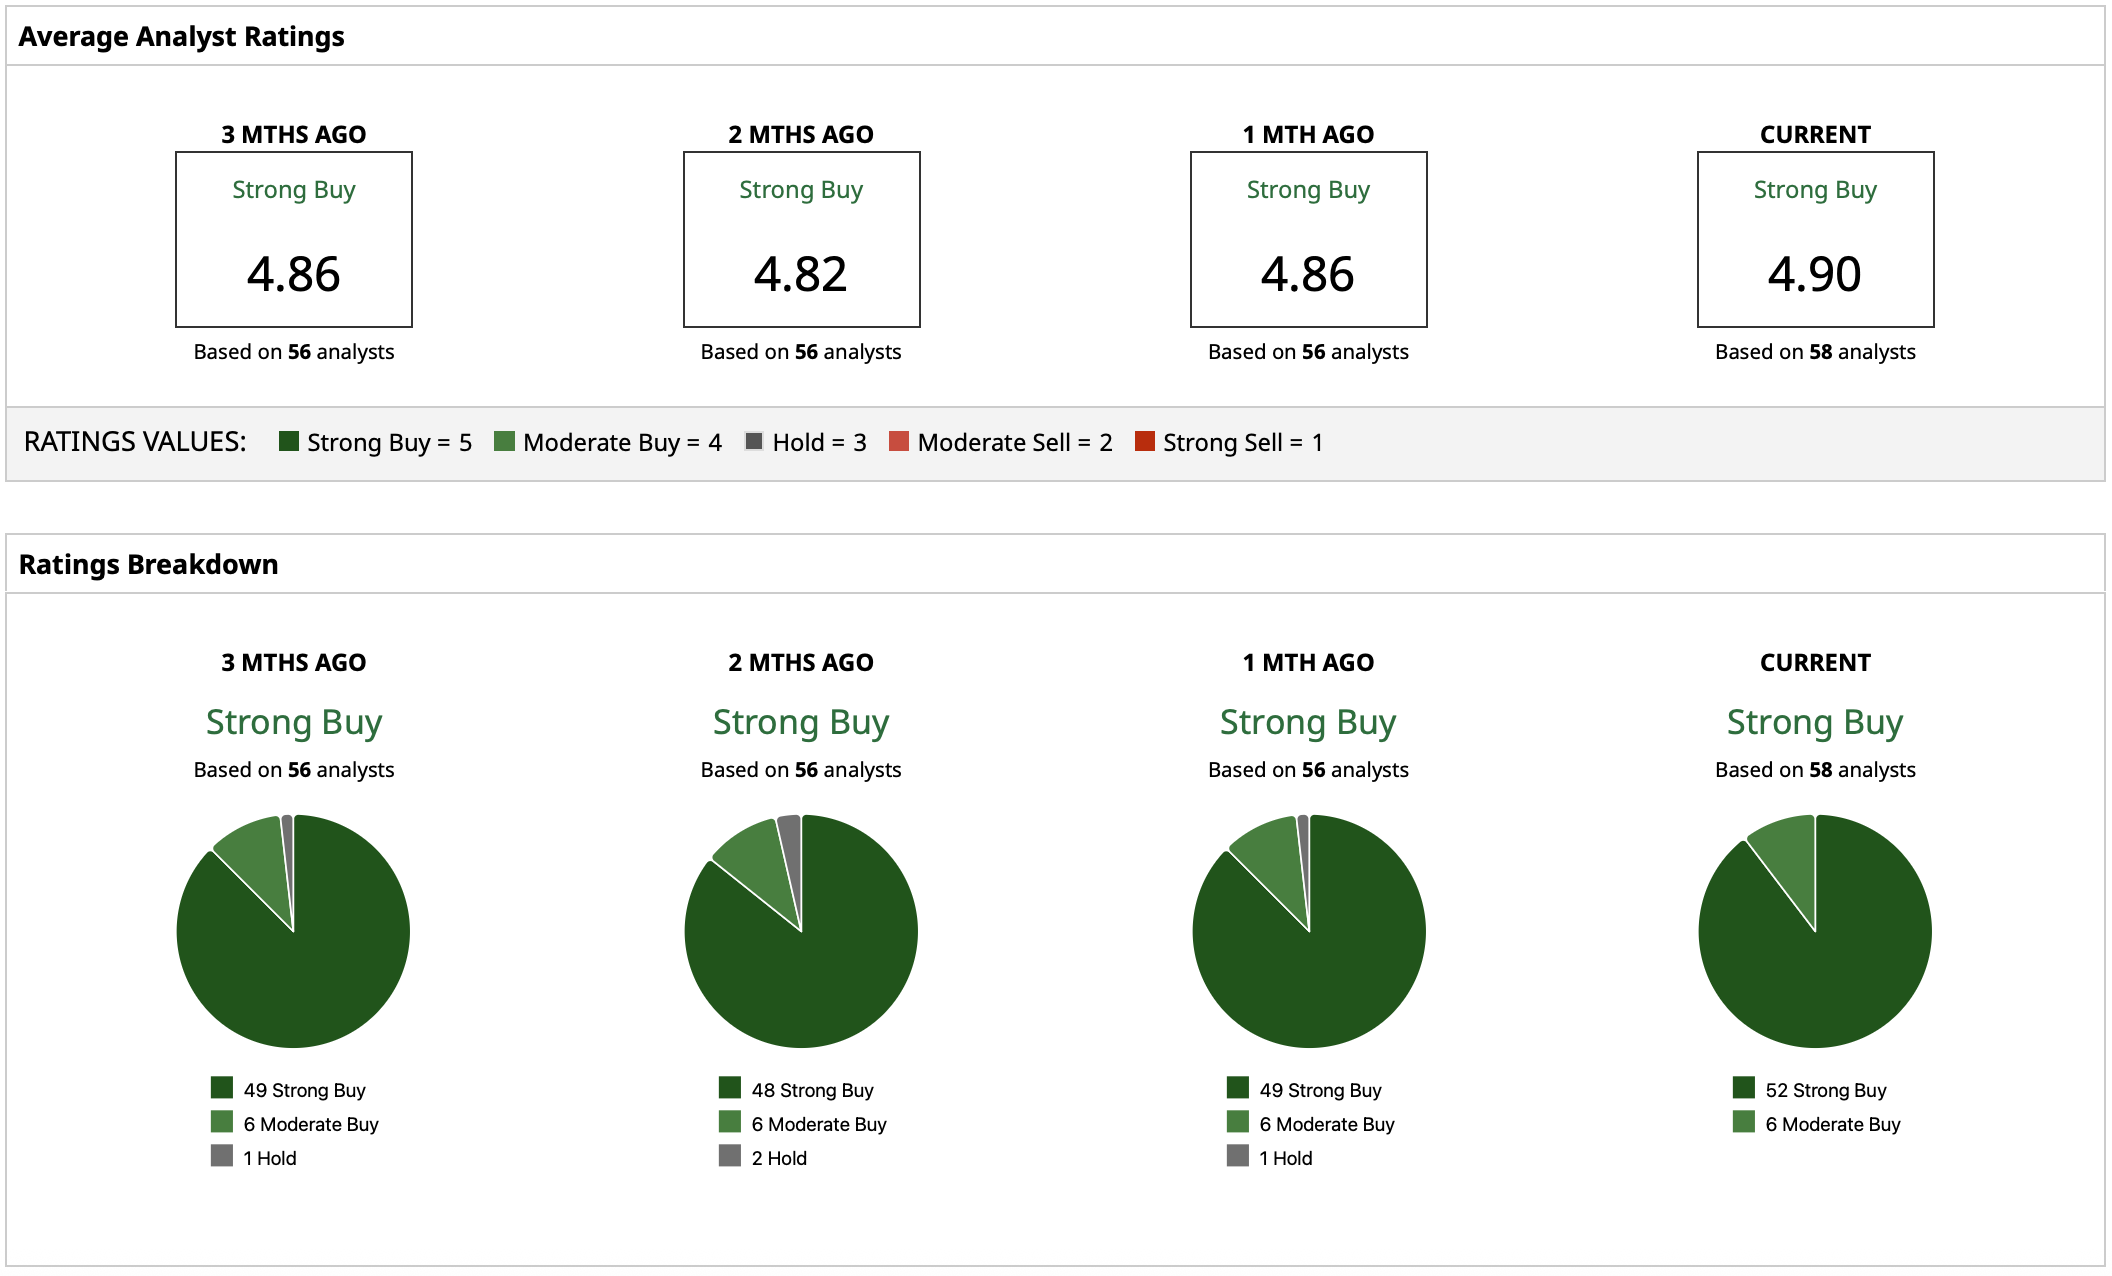Click the Hold gray legend swatch

(x=754, y=441)
